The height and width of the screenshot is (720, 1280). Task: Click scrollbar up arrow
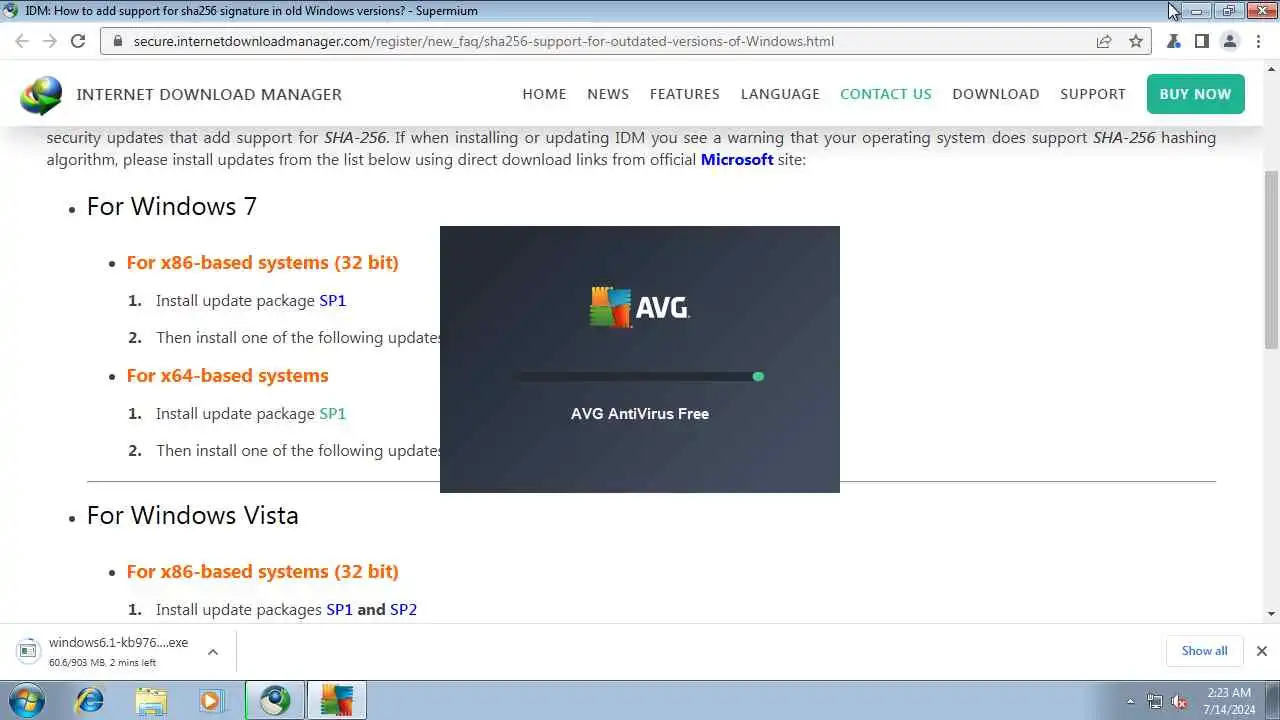coord(1271,69)
